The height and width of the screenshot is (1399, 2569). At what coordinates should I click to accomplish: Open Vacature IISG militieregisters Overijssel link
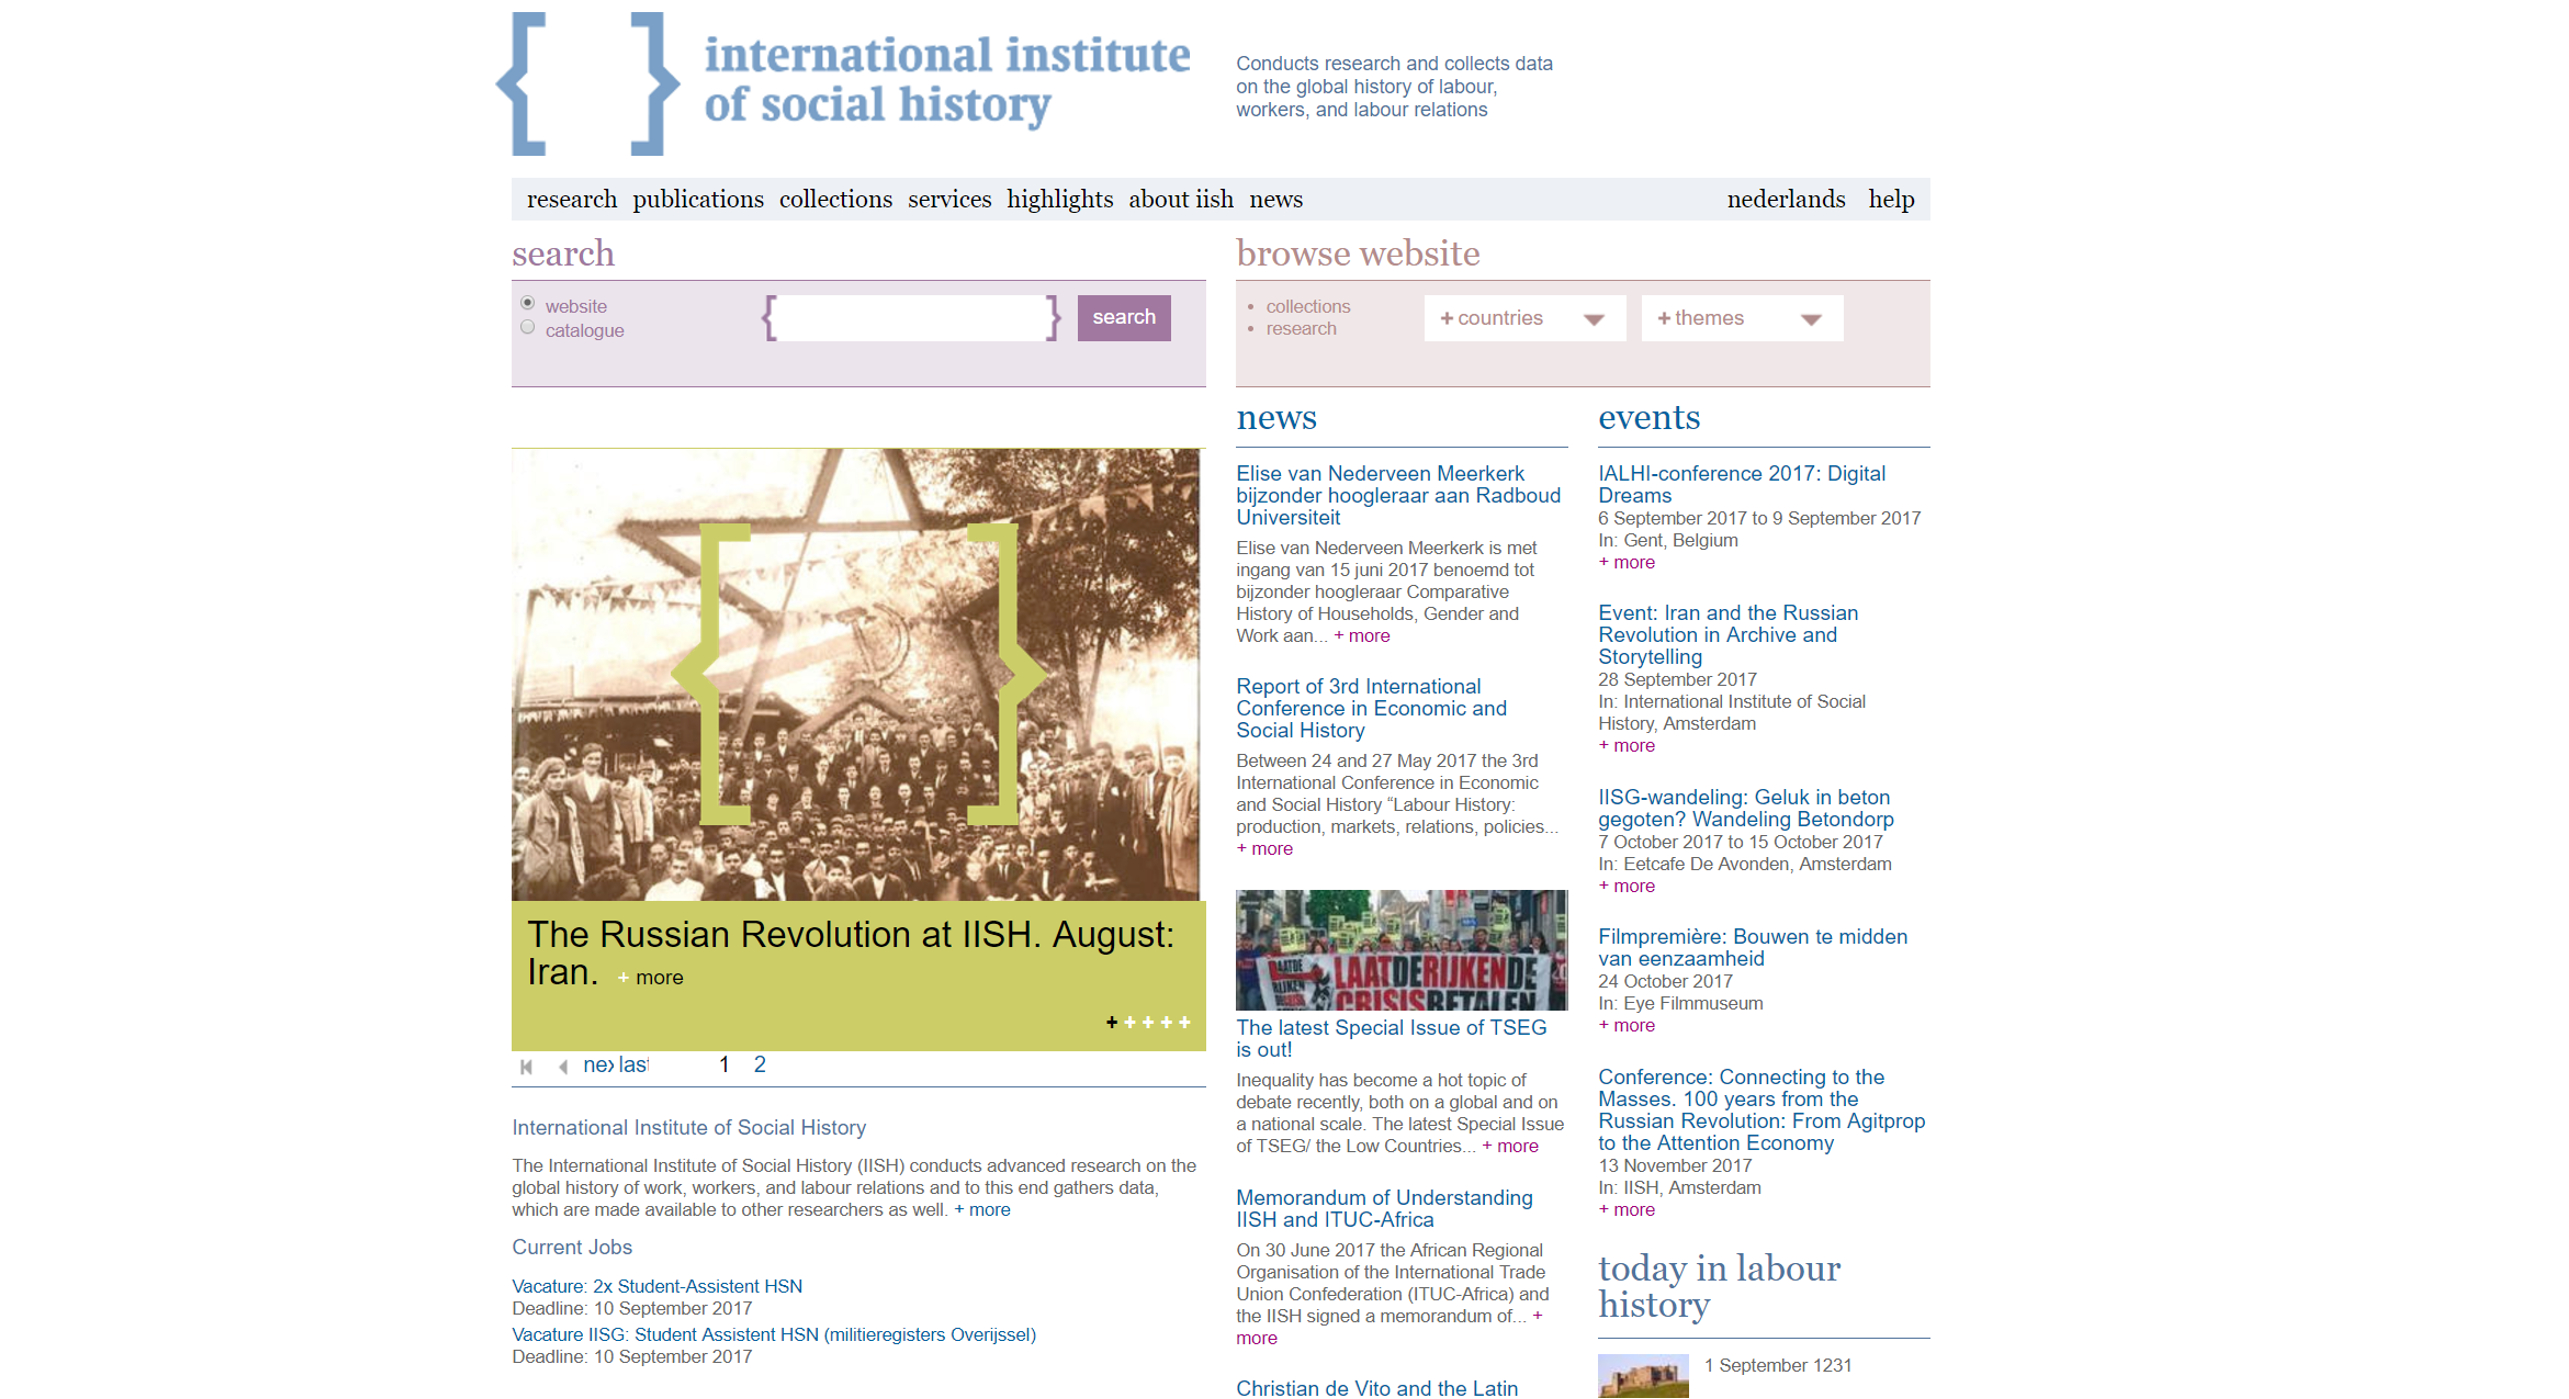point(774,1334)
